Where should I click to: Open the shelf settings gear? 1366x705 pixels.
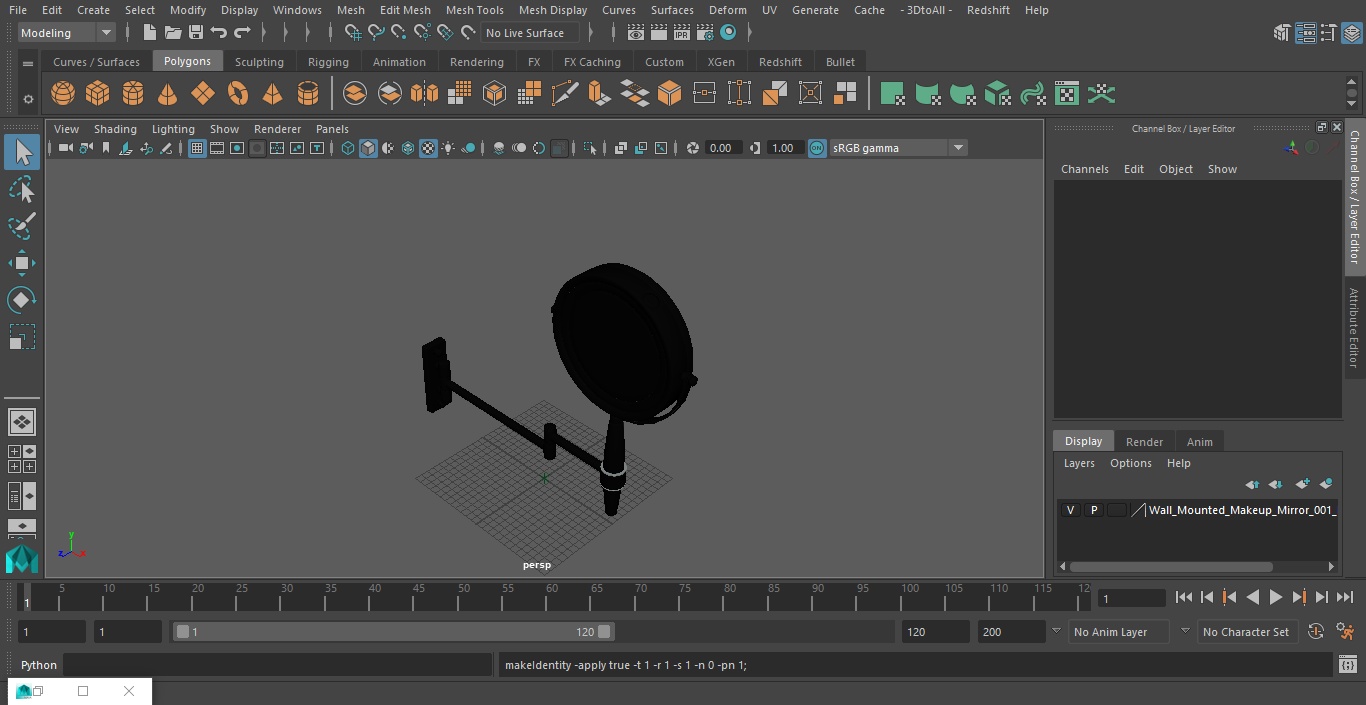pyautogui.click(x=28, y=99)
